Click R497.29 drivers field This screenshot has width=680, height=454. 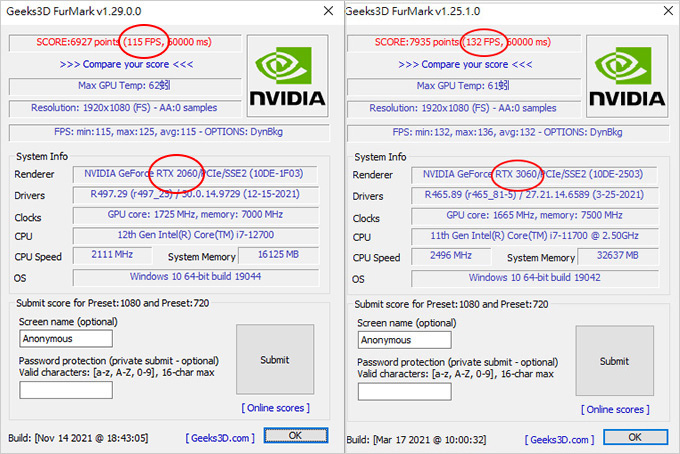195,194
